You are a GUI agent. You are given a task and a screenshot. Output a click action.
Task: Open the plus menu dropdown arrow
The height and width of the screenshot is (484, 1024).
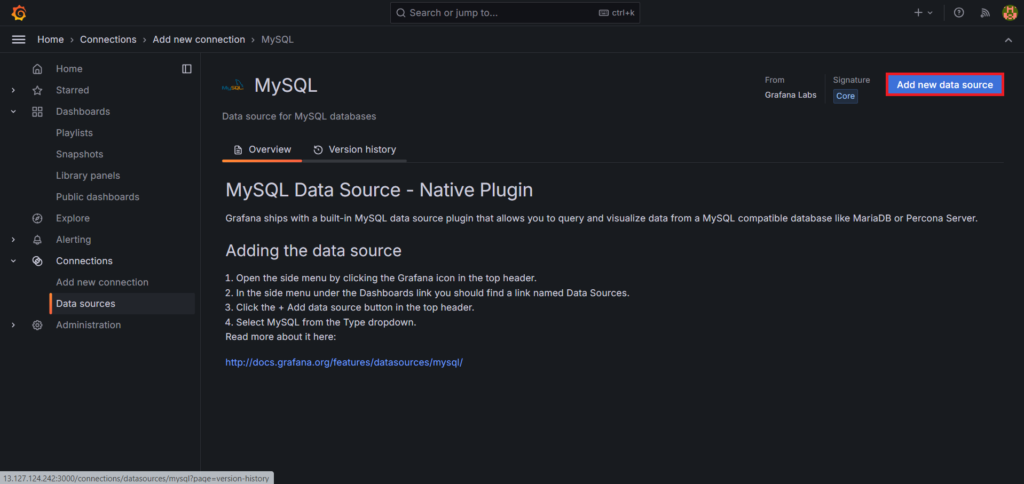(x=931, y=12)
